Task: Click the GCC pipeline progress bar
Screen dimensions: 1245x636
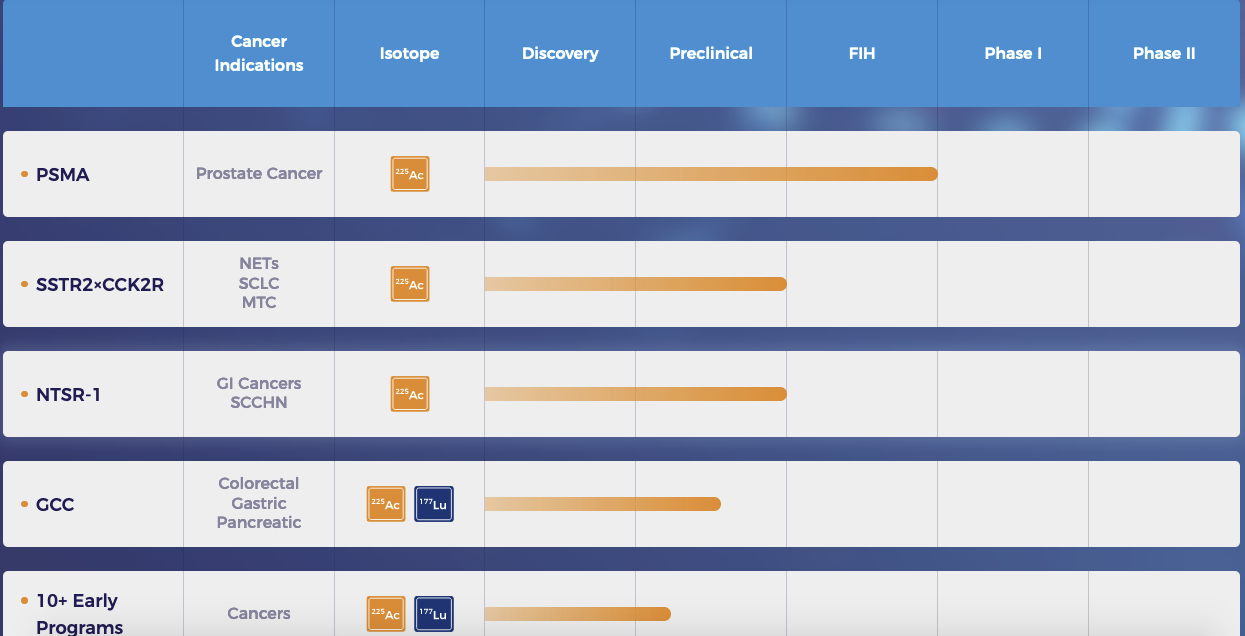Action: click(x=602, y=504)
